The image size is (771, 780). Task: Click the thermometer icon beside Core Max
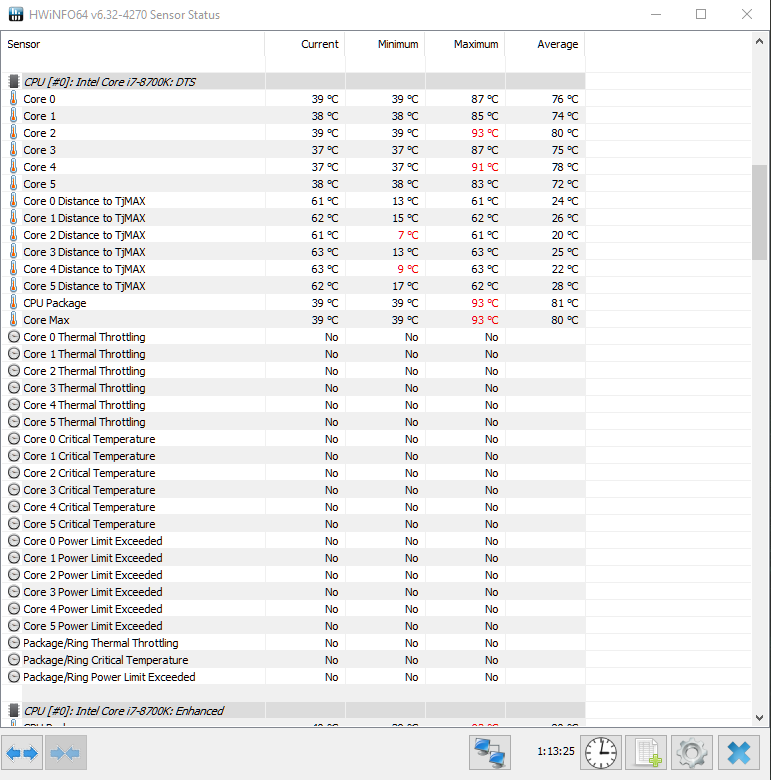point(14,320)
